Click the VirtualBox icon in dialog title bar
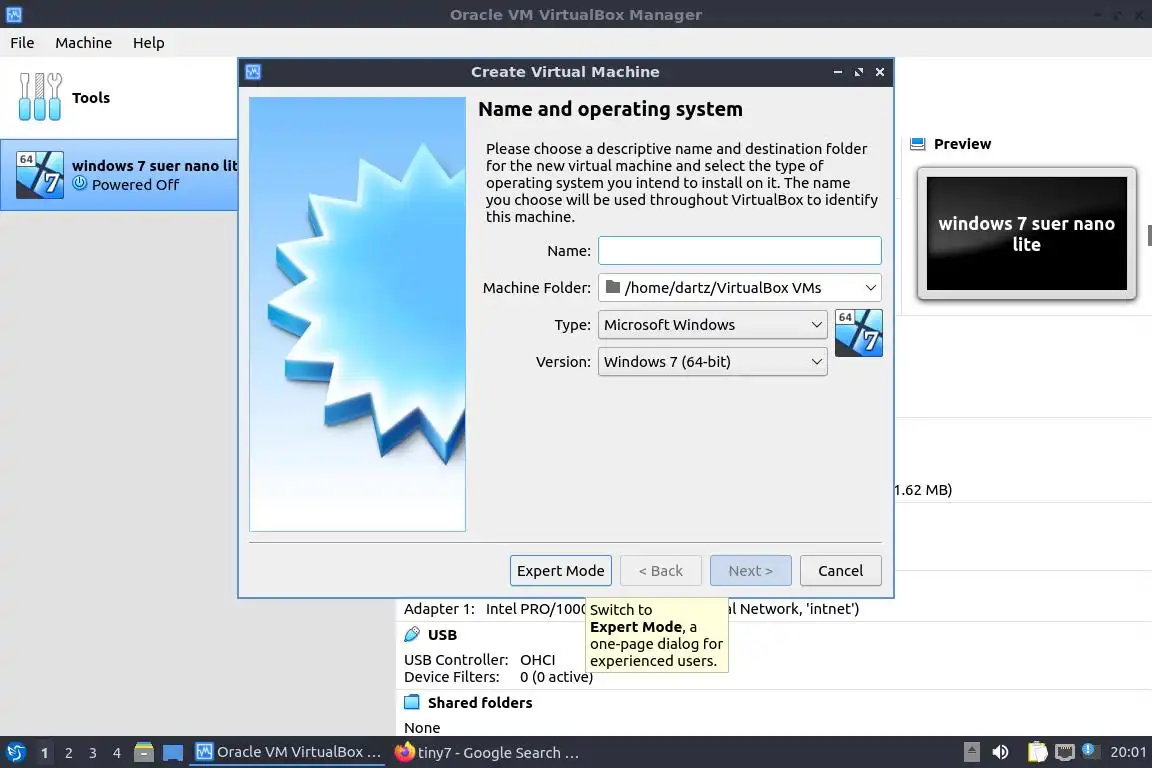The image size is (1152, 768). [253, 72]
